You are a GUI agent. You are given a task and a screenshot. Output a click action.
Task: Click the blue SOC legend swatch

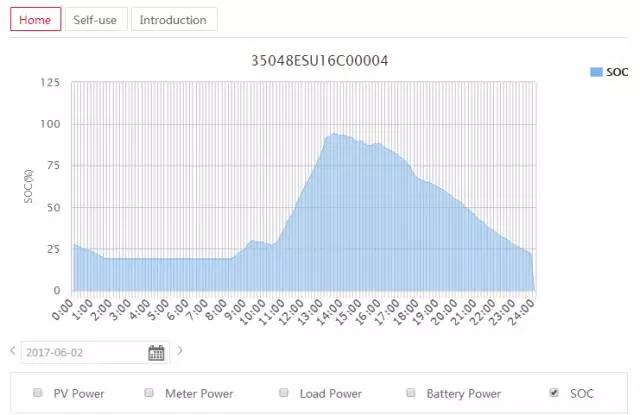[596, 73]
